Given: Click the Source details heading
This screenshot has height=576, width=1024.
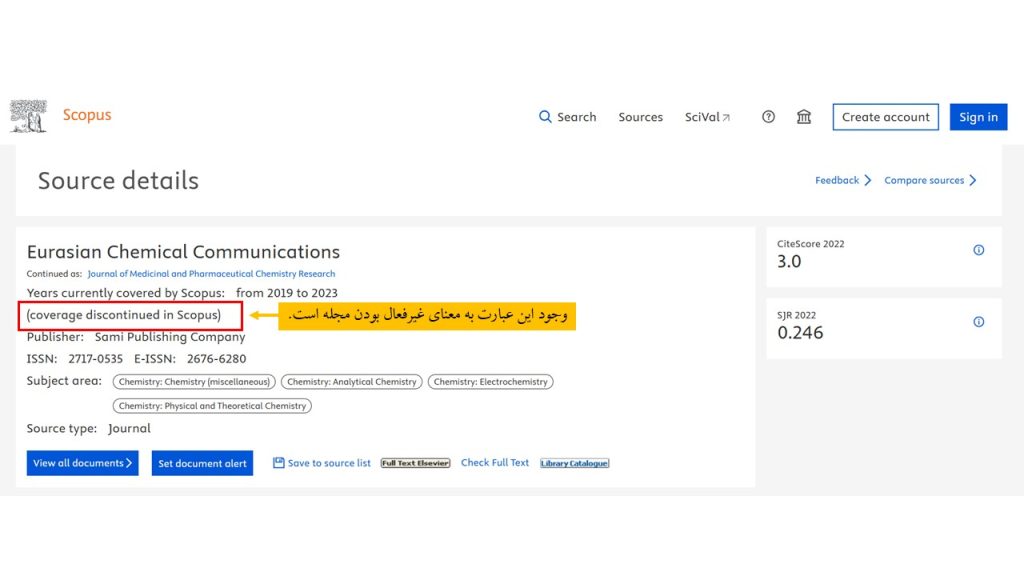Looking at the screenshot, I should pos(118,181).
